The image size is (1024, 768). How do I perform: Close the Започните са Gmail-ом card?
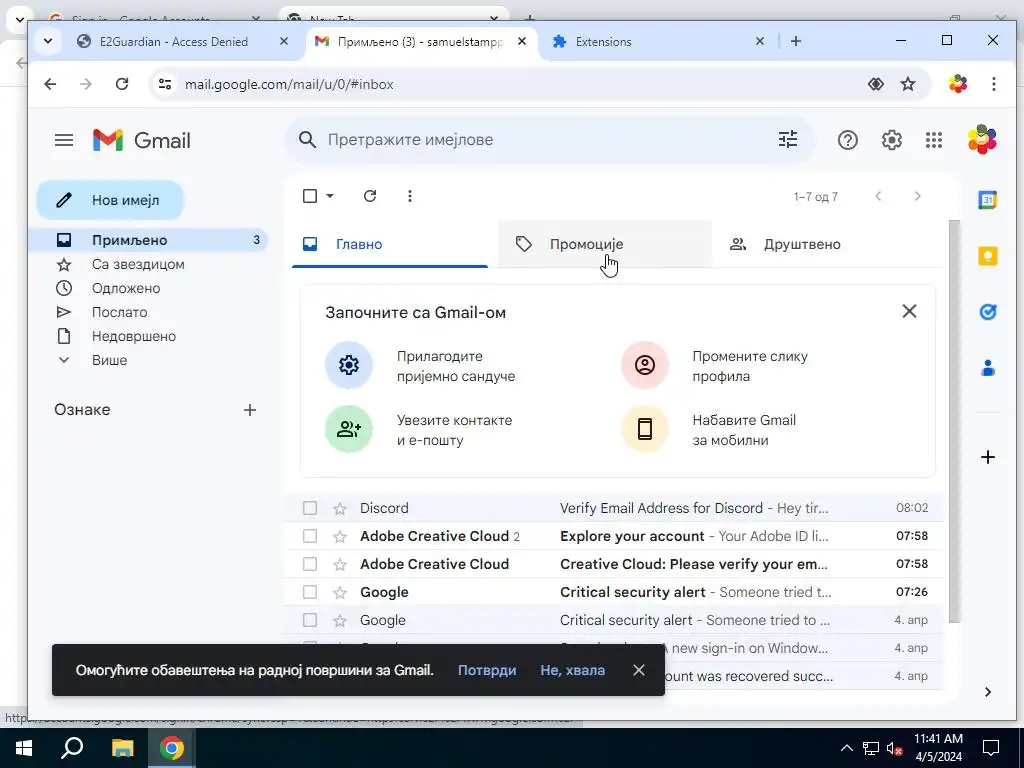pyautogui.click(x=909, y=312)
